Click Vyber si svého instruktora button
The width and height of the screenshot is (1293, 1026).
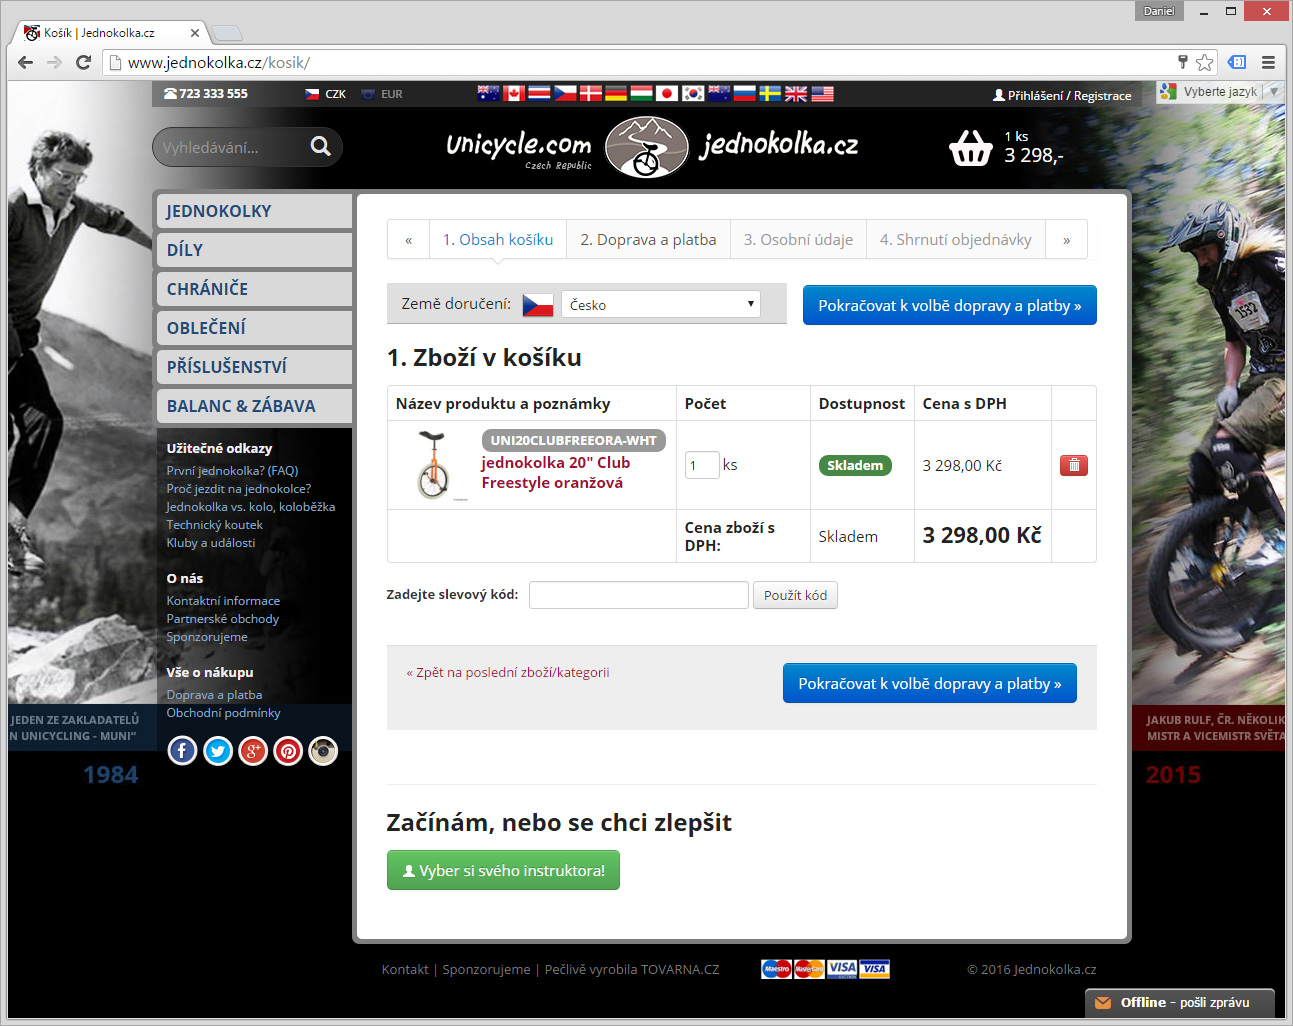503,870
